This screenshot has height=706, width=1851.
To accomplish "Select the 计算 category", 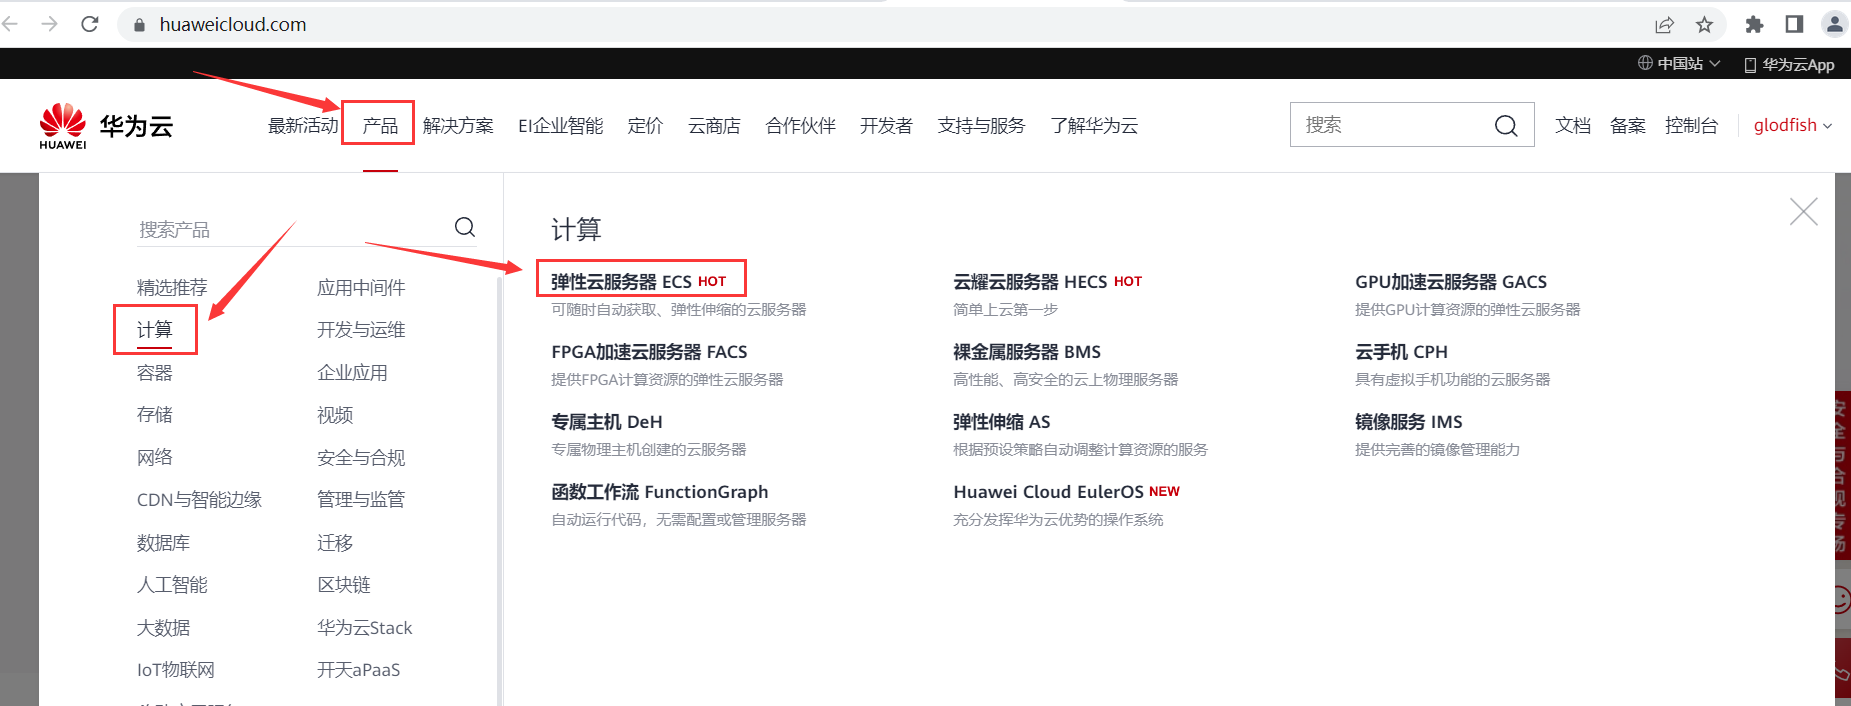I will [155, 330].
